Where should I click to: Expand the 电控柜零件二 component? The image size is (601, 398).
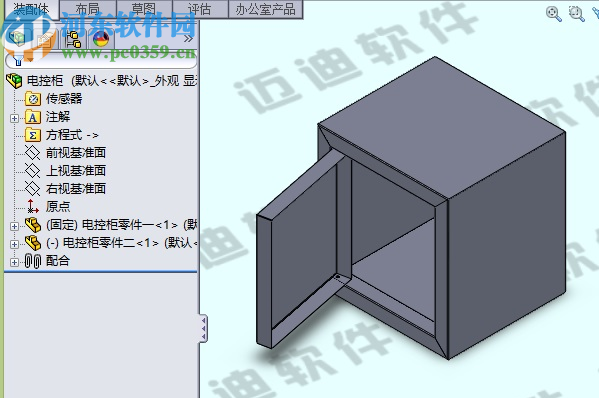pyautogui.click(x=14, y=244)
